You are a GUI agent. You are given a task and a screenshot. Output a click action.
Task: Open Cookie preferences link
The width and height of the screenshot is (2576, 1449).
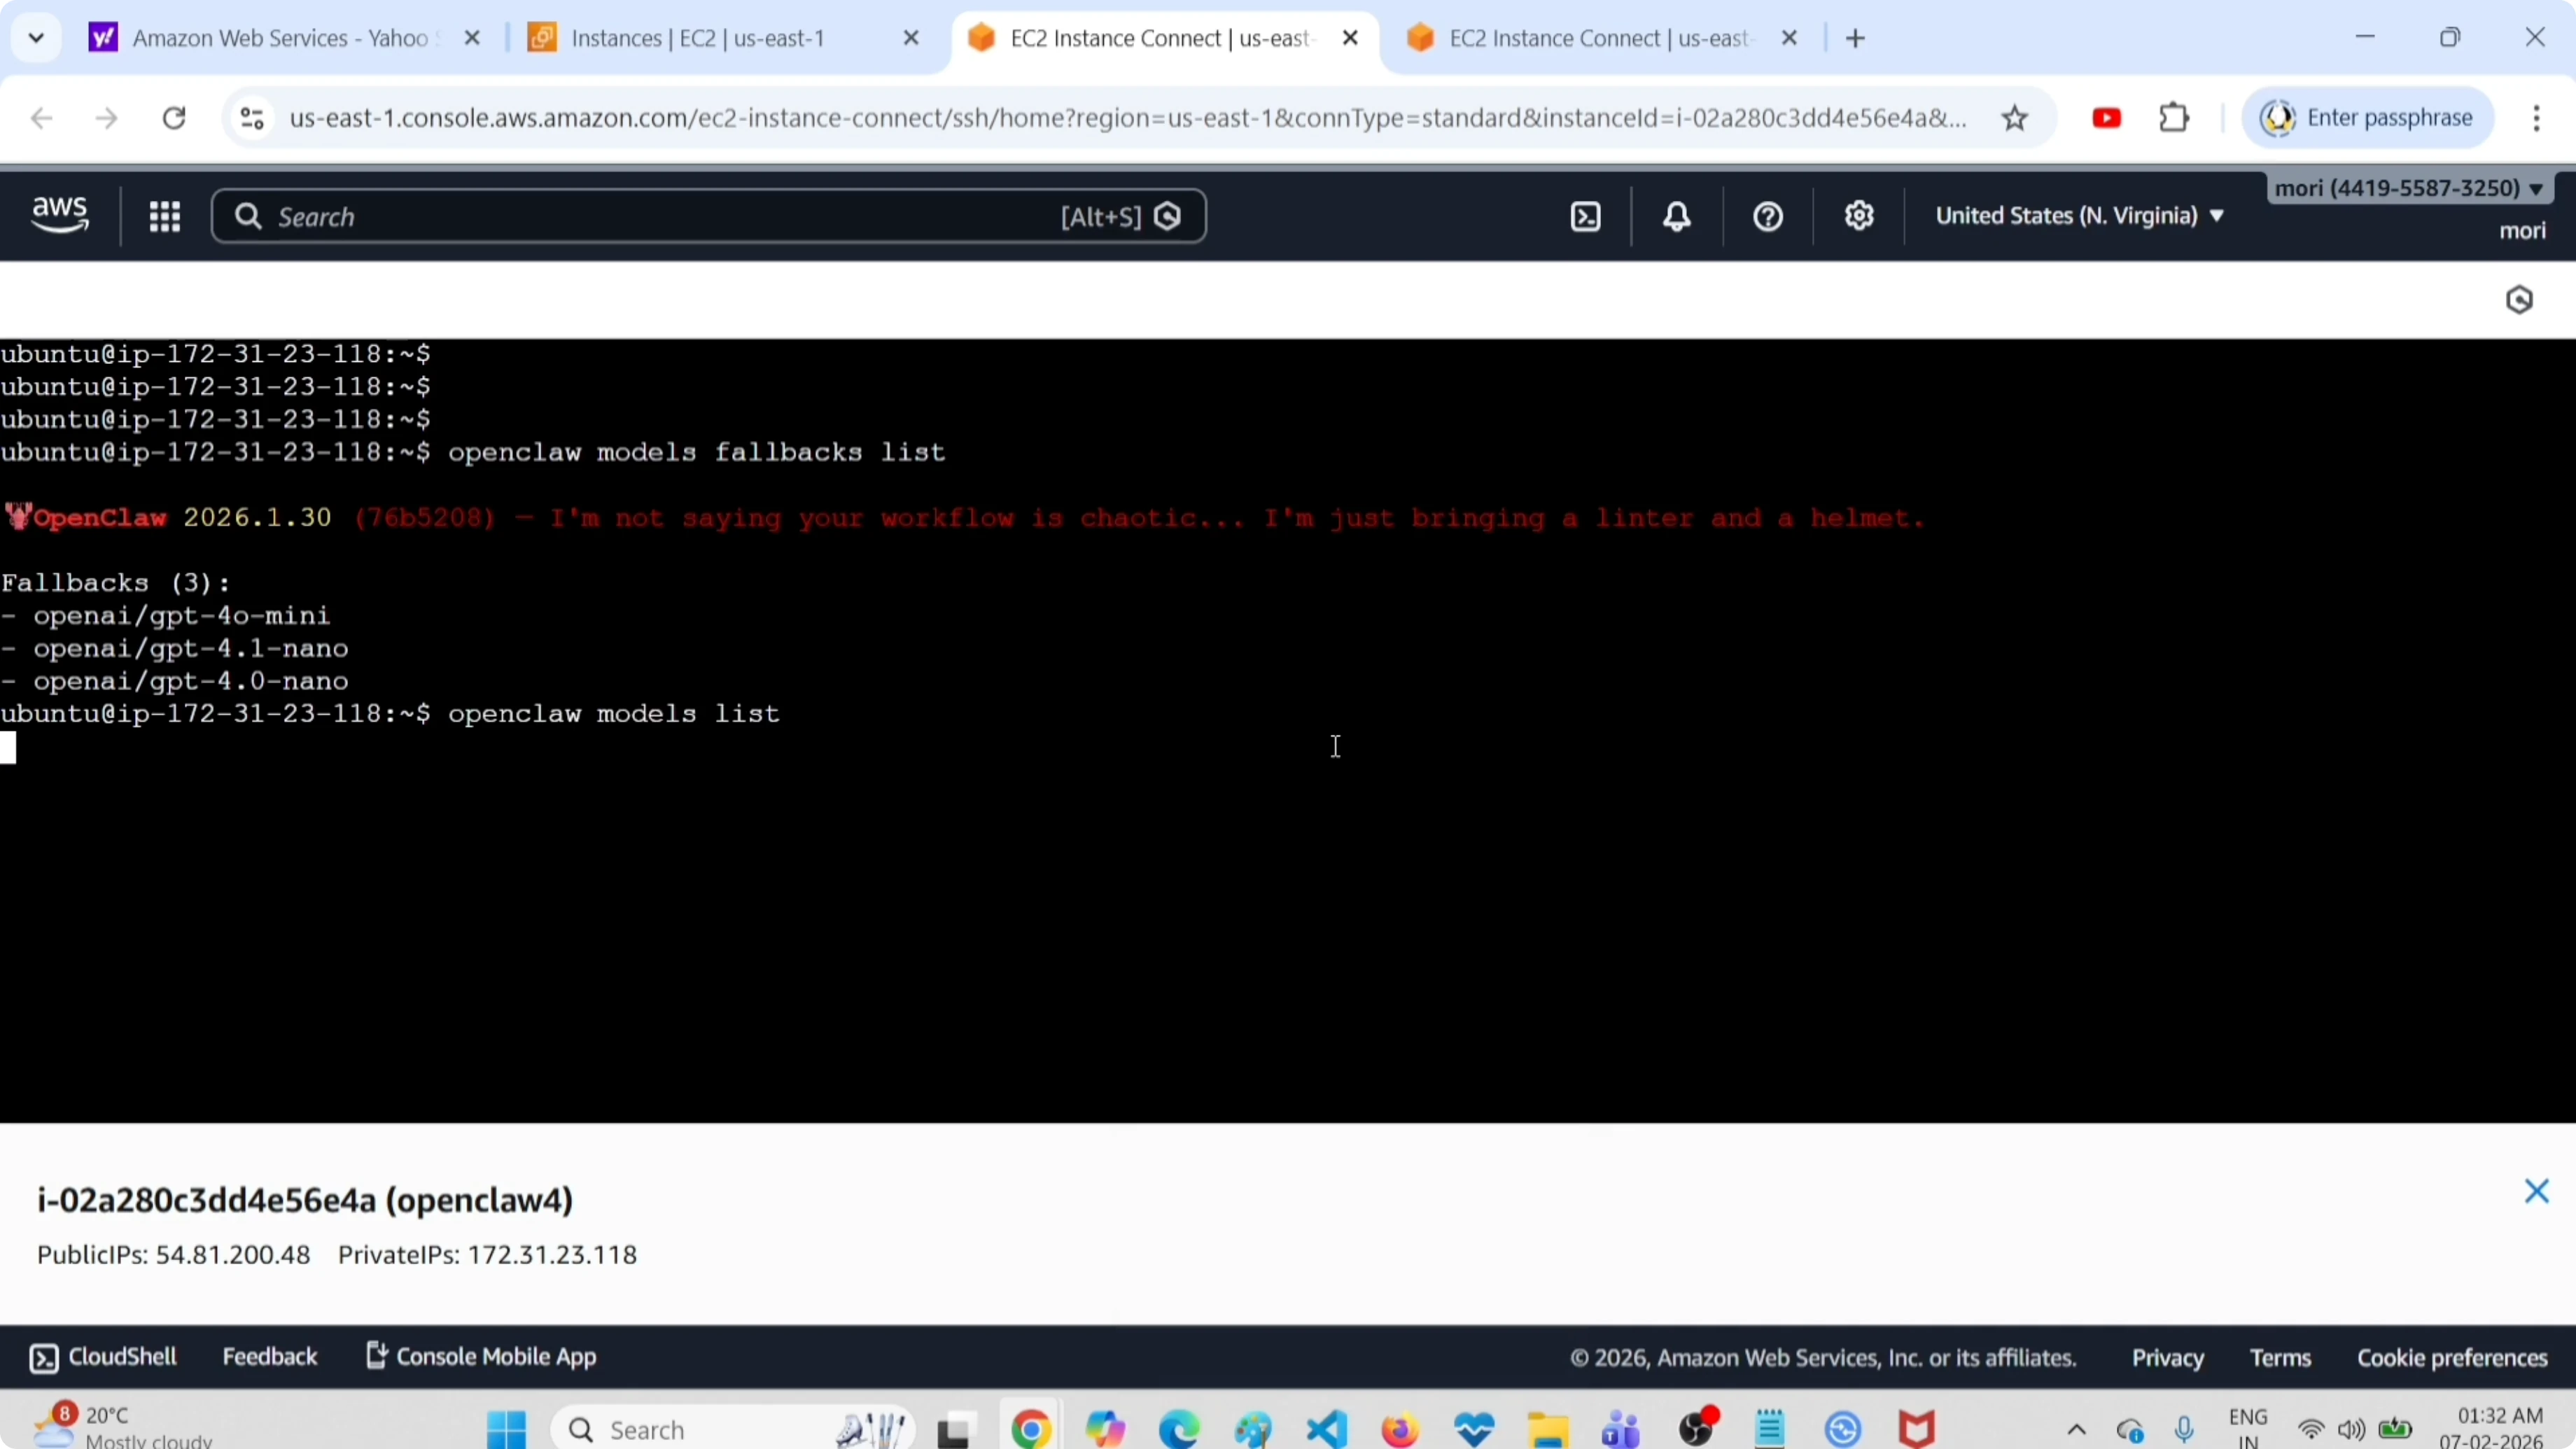(2452, 1358)
